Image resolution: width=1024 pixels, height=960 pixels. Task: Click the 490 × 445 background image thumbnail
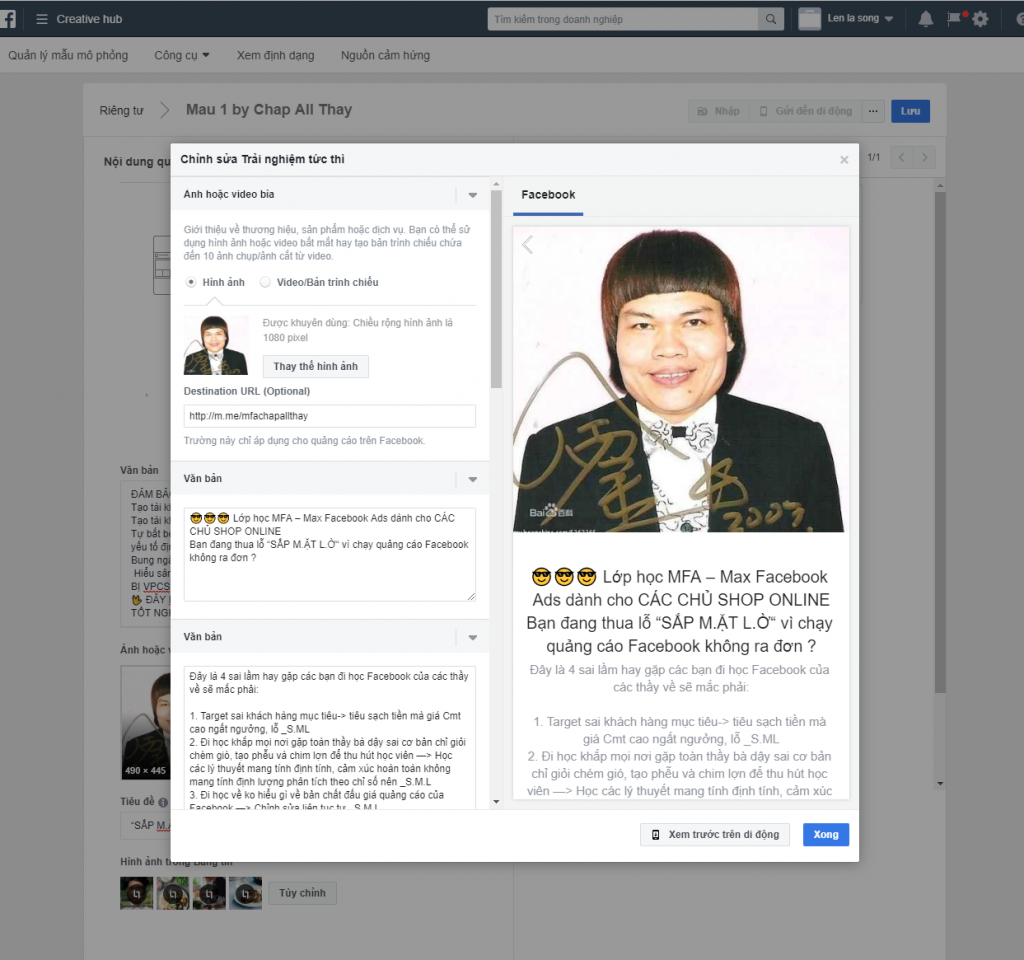[146, 723]
